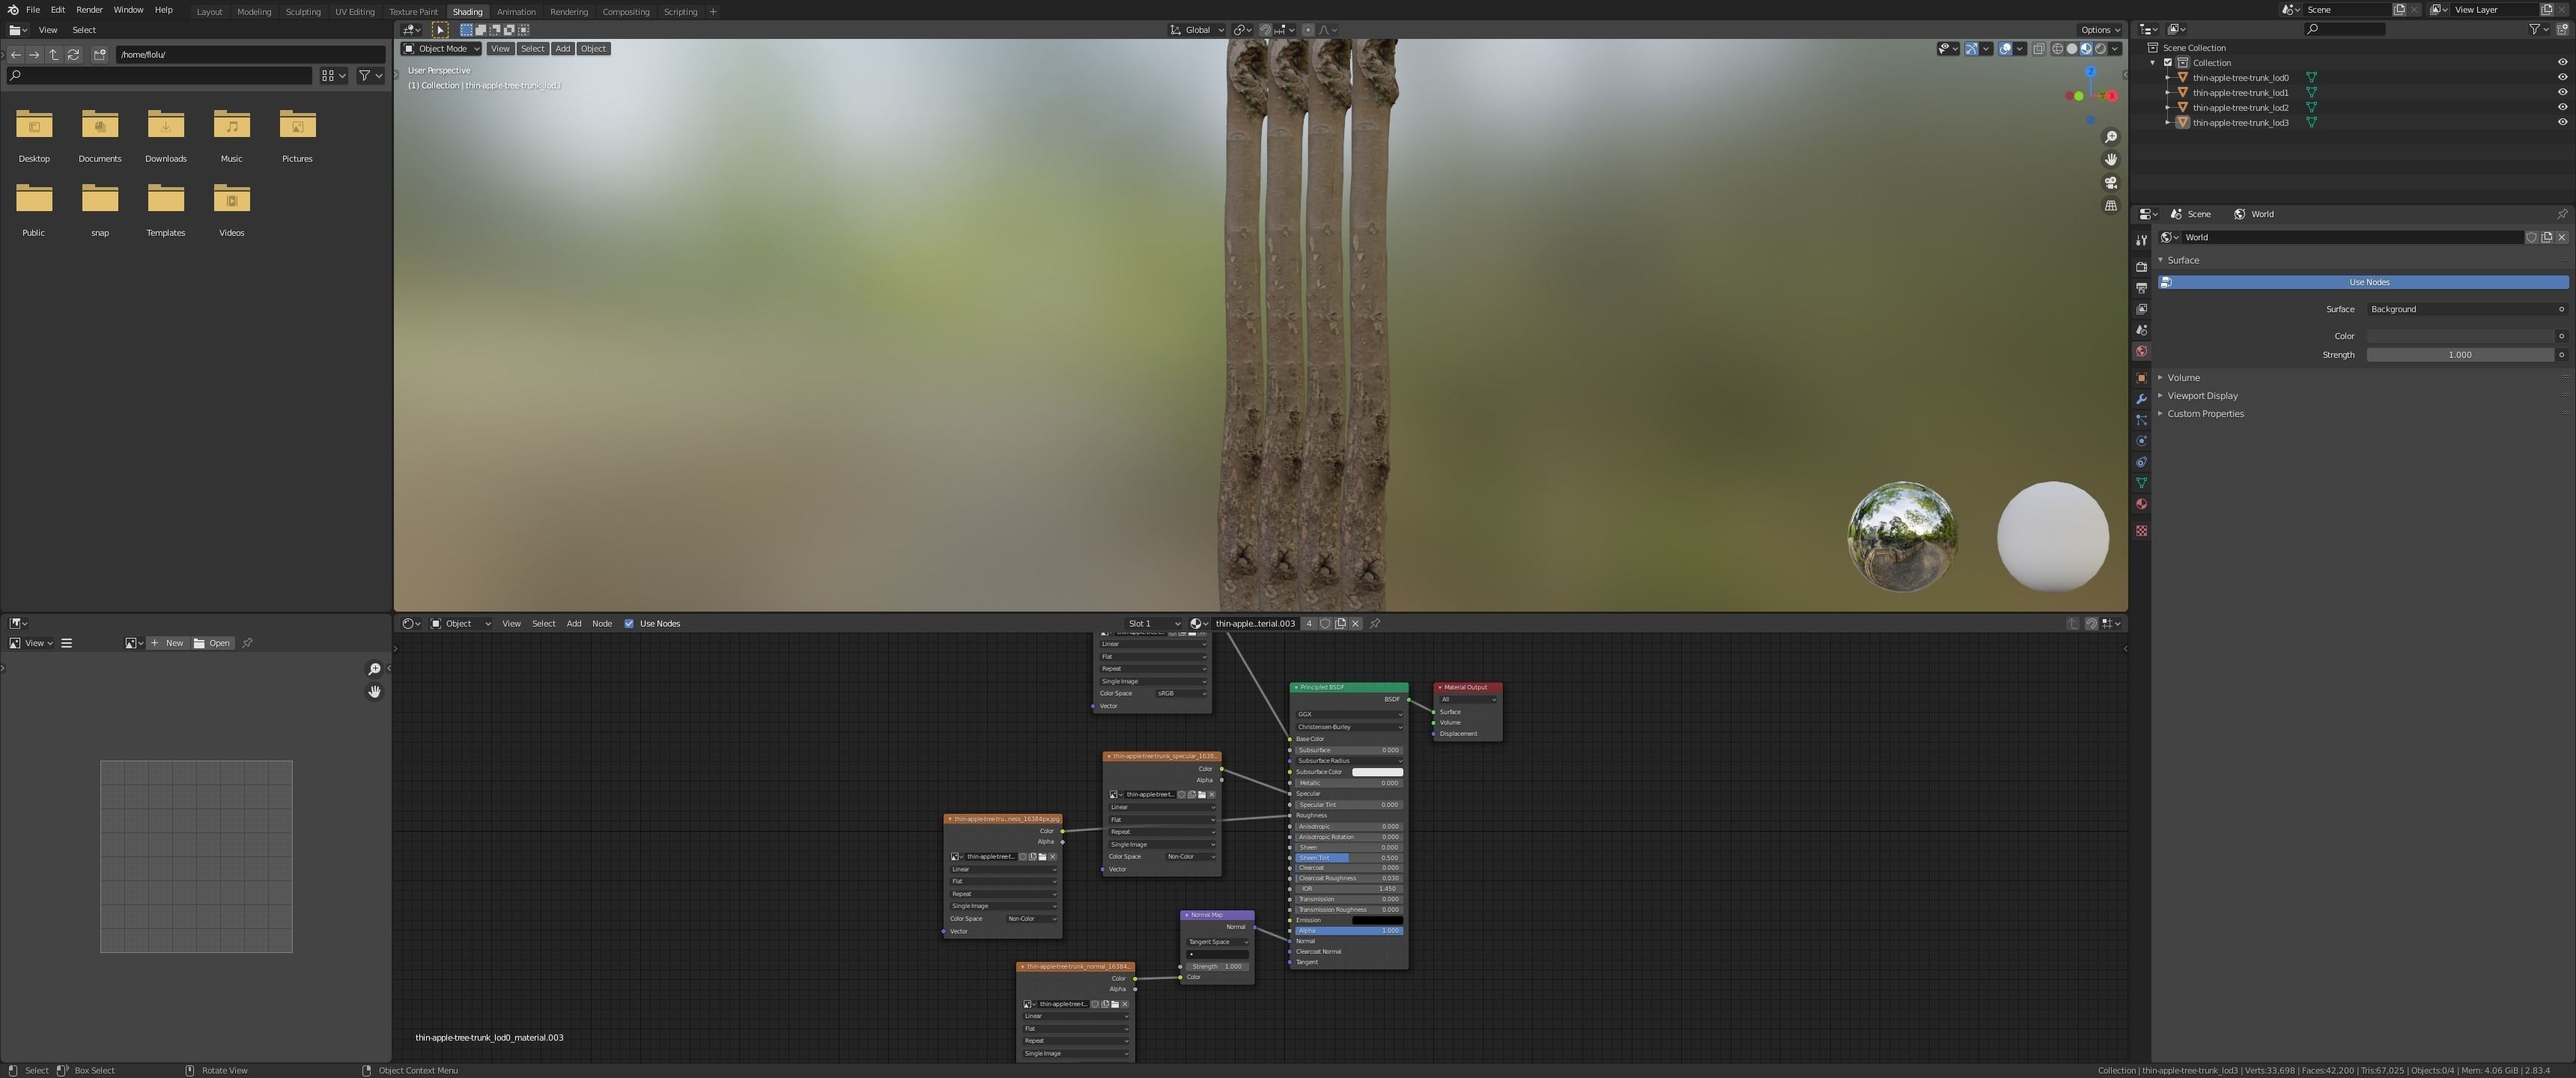Click the pan view hand icon in viewport
Image resolution: width=2576 pixels, height=1078 pixels.
click(2111, 160)
